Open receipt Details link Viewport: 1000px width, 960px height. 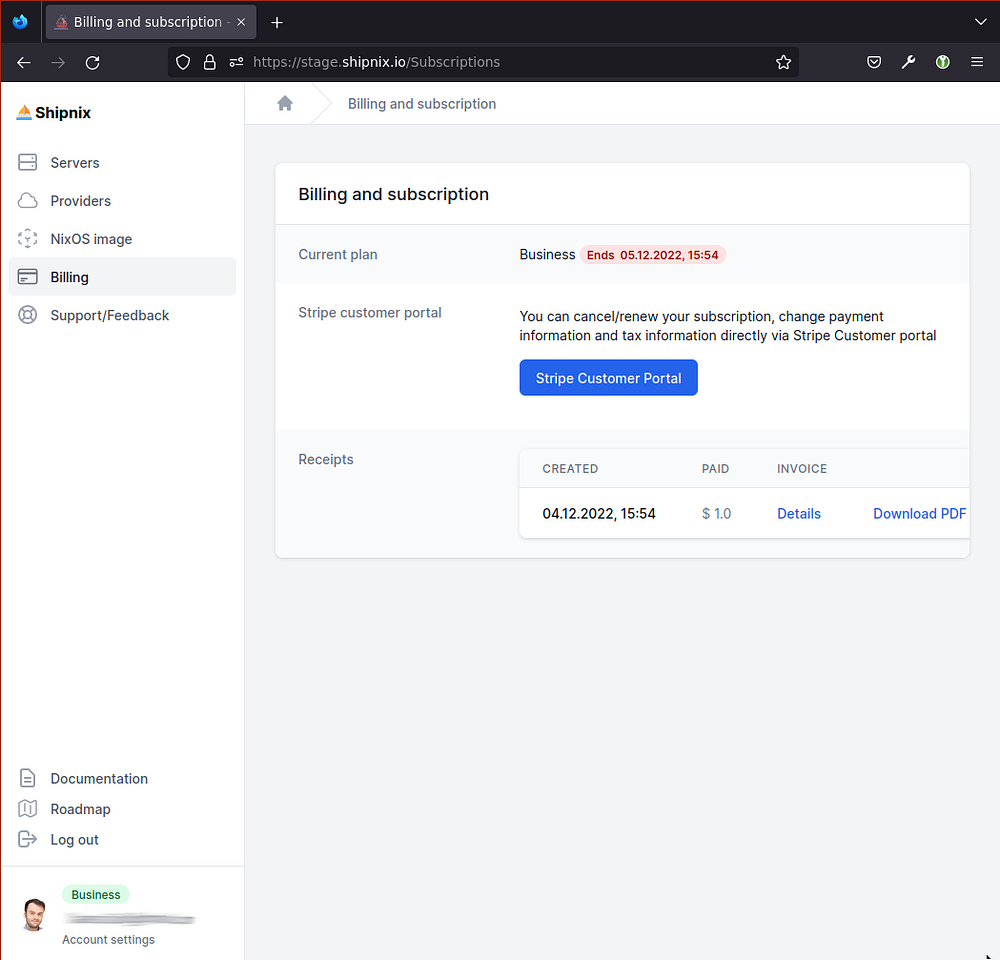pyautogui.click(x=798, y=513)
